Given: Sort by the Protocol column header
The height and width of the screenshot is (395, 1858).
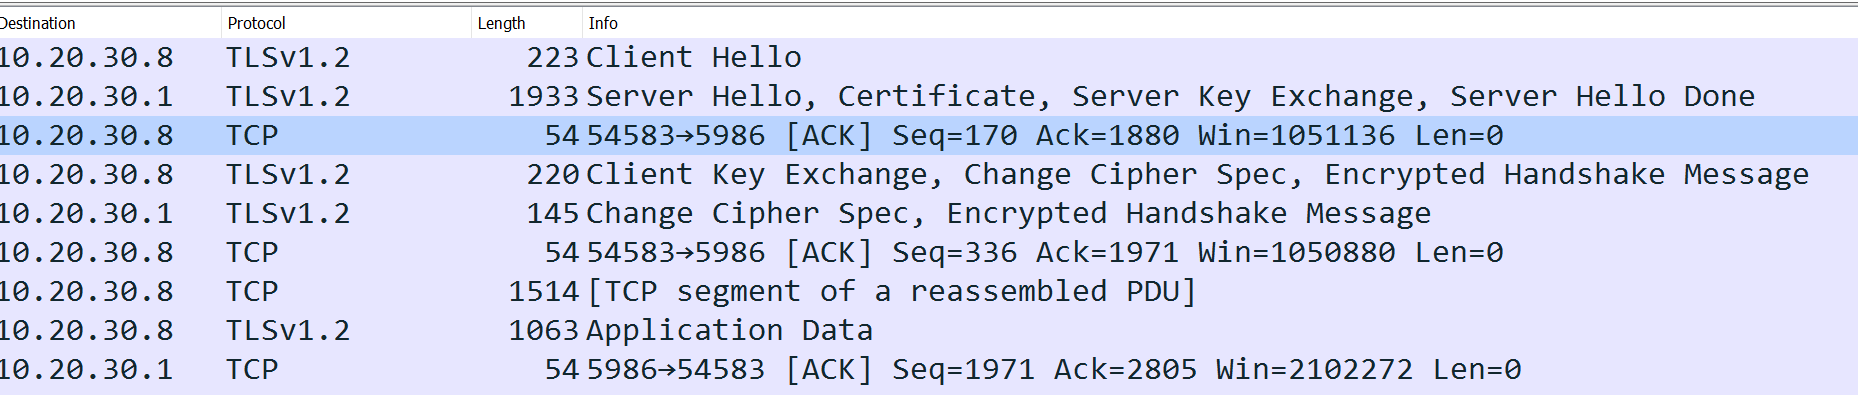Looking at the screenshot, I should click(346, 23).
